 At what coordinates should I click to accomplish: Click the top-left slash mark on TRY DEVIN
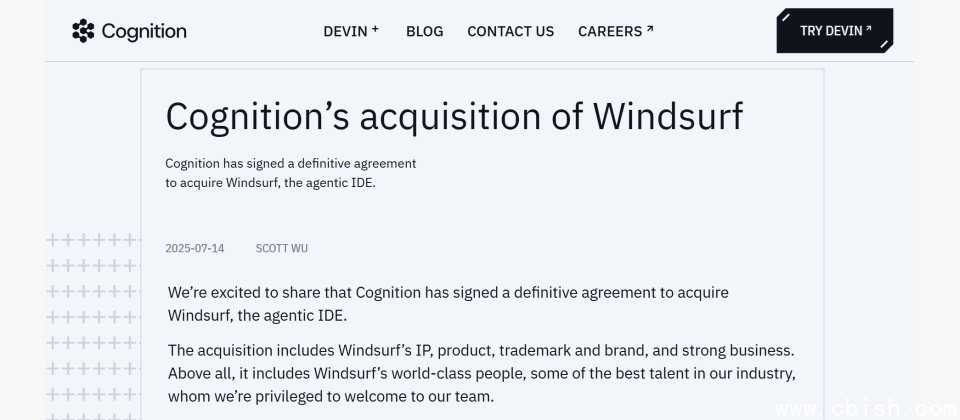point(786,17)
